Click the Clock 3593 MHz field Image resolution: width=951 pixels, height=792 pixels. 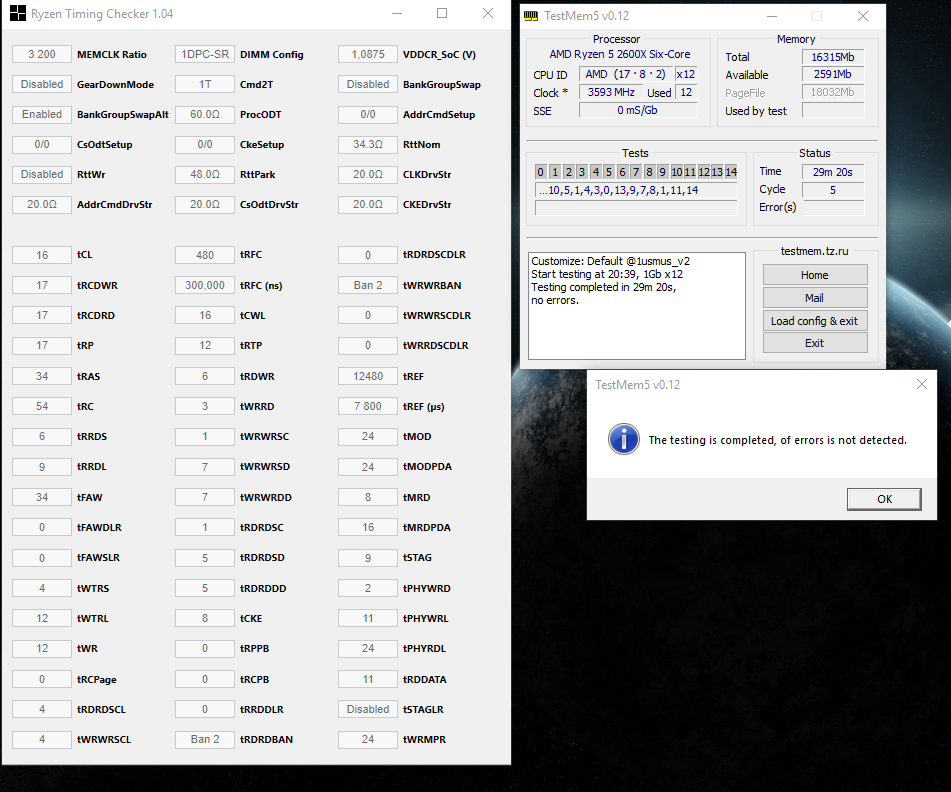tap(611, 92)
